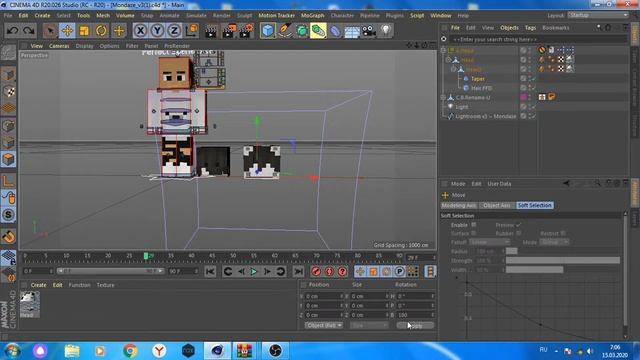Open the Falloff dropdown
The width and height of the screenshot is (640, 360).
coord(490,242)
